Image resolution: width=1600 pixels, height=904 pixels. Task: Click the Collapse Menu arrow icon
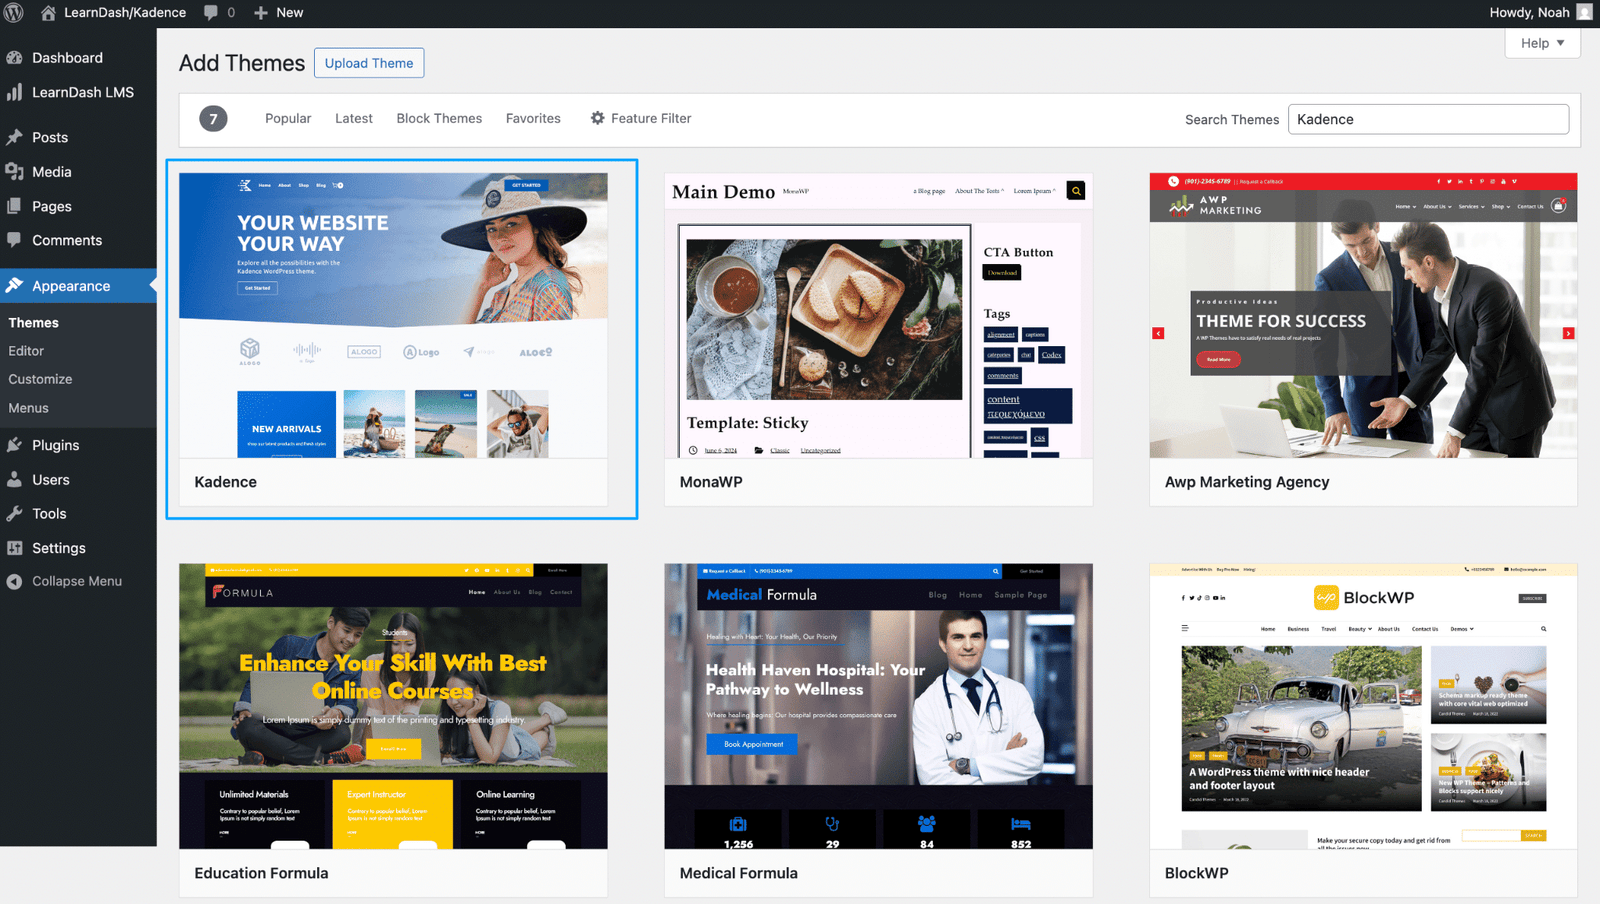(14, 581)
